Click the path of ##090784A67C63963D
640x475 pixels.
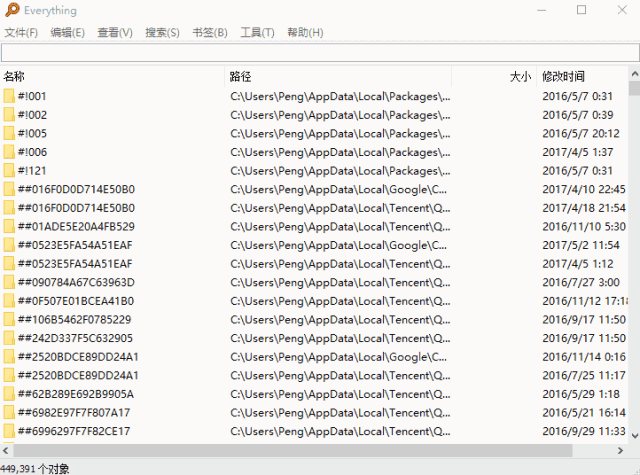(340, 282)
